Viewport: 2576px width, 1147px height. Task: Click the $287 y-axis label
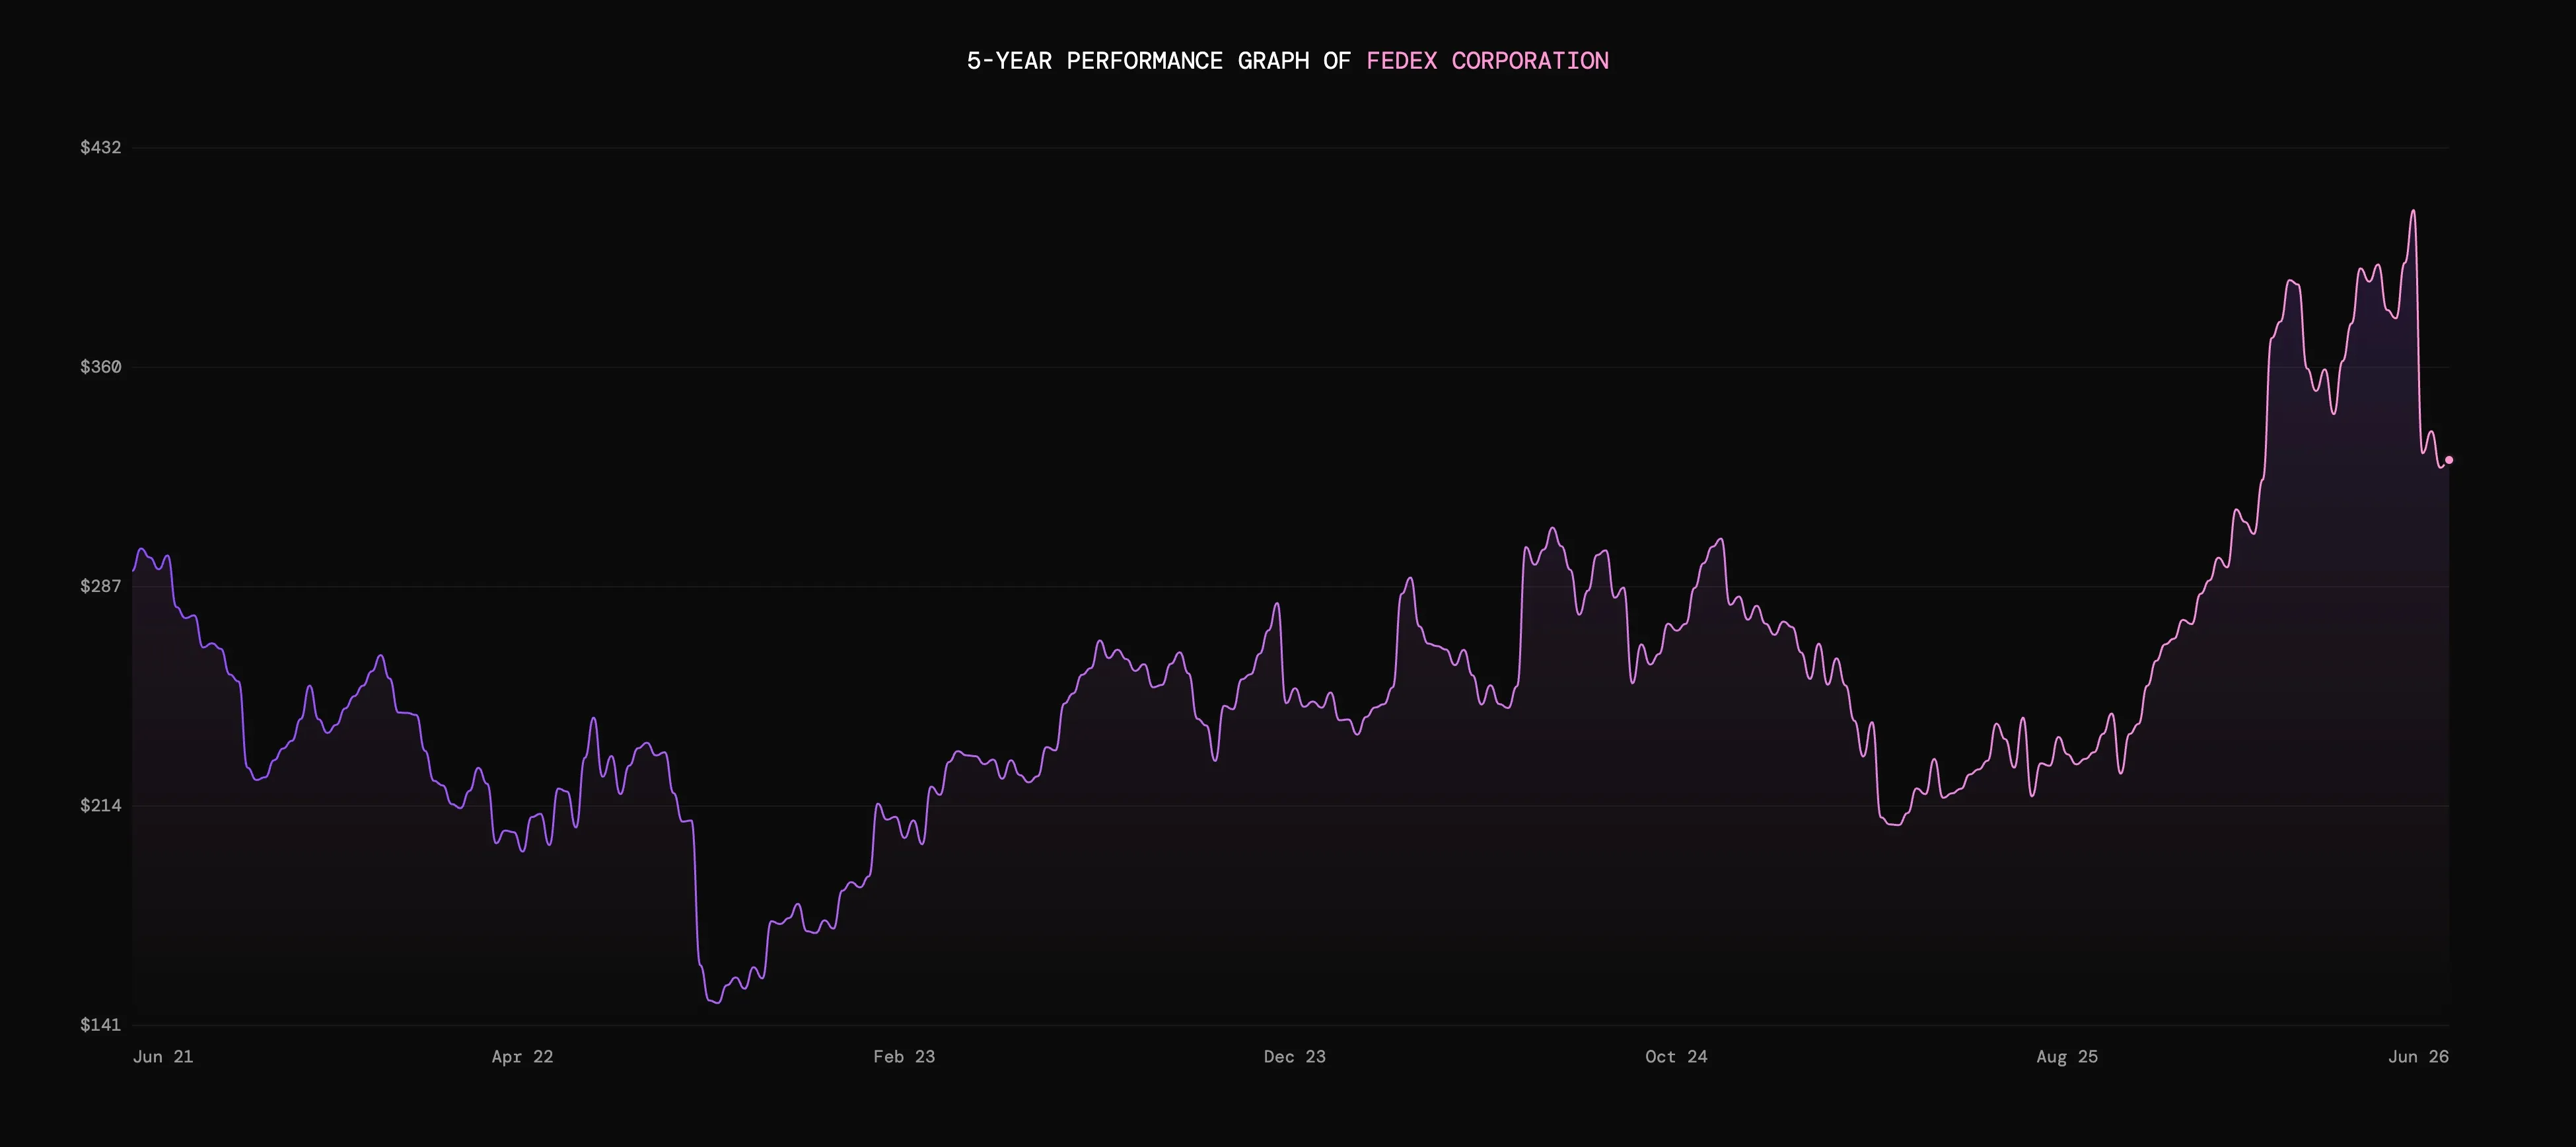[101, 586]
